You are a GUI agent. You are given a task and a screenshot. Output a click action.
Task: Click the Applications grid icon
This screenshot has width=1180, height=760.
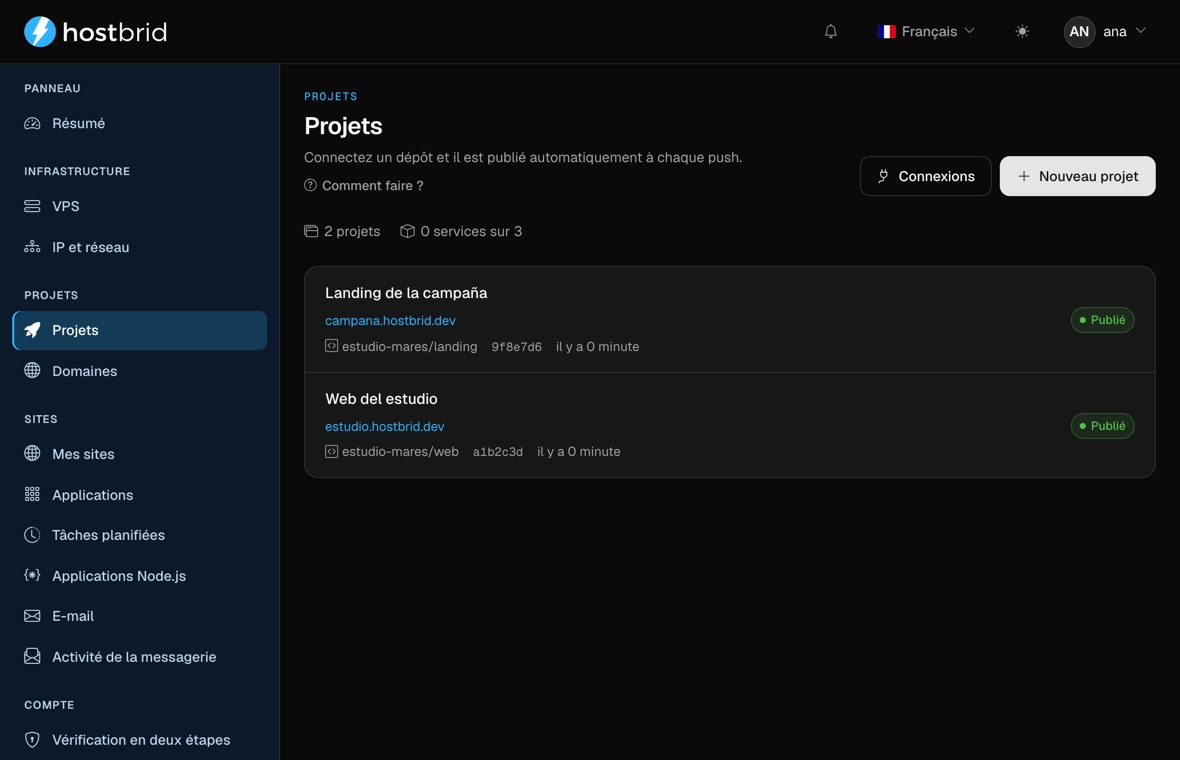(32, 494)
